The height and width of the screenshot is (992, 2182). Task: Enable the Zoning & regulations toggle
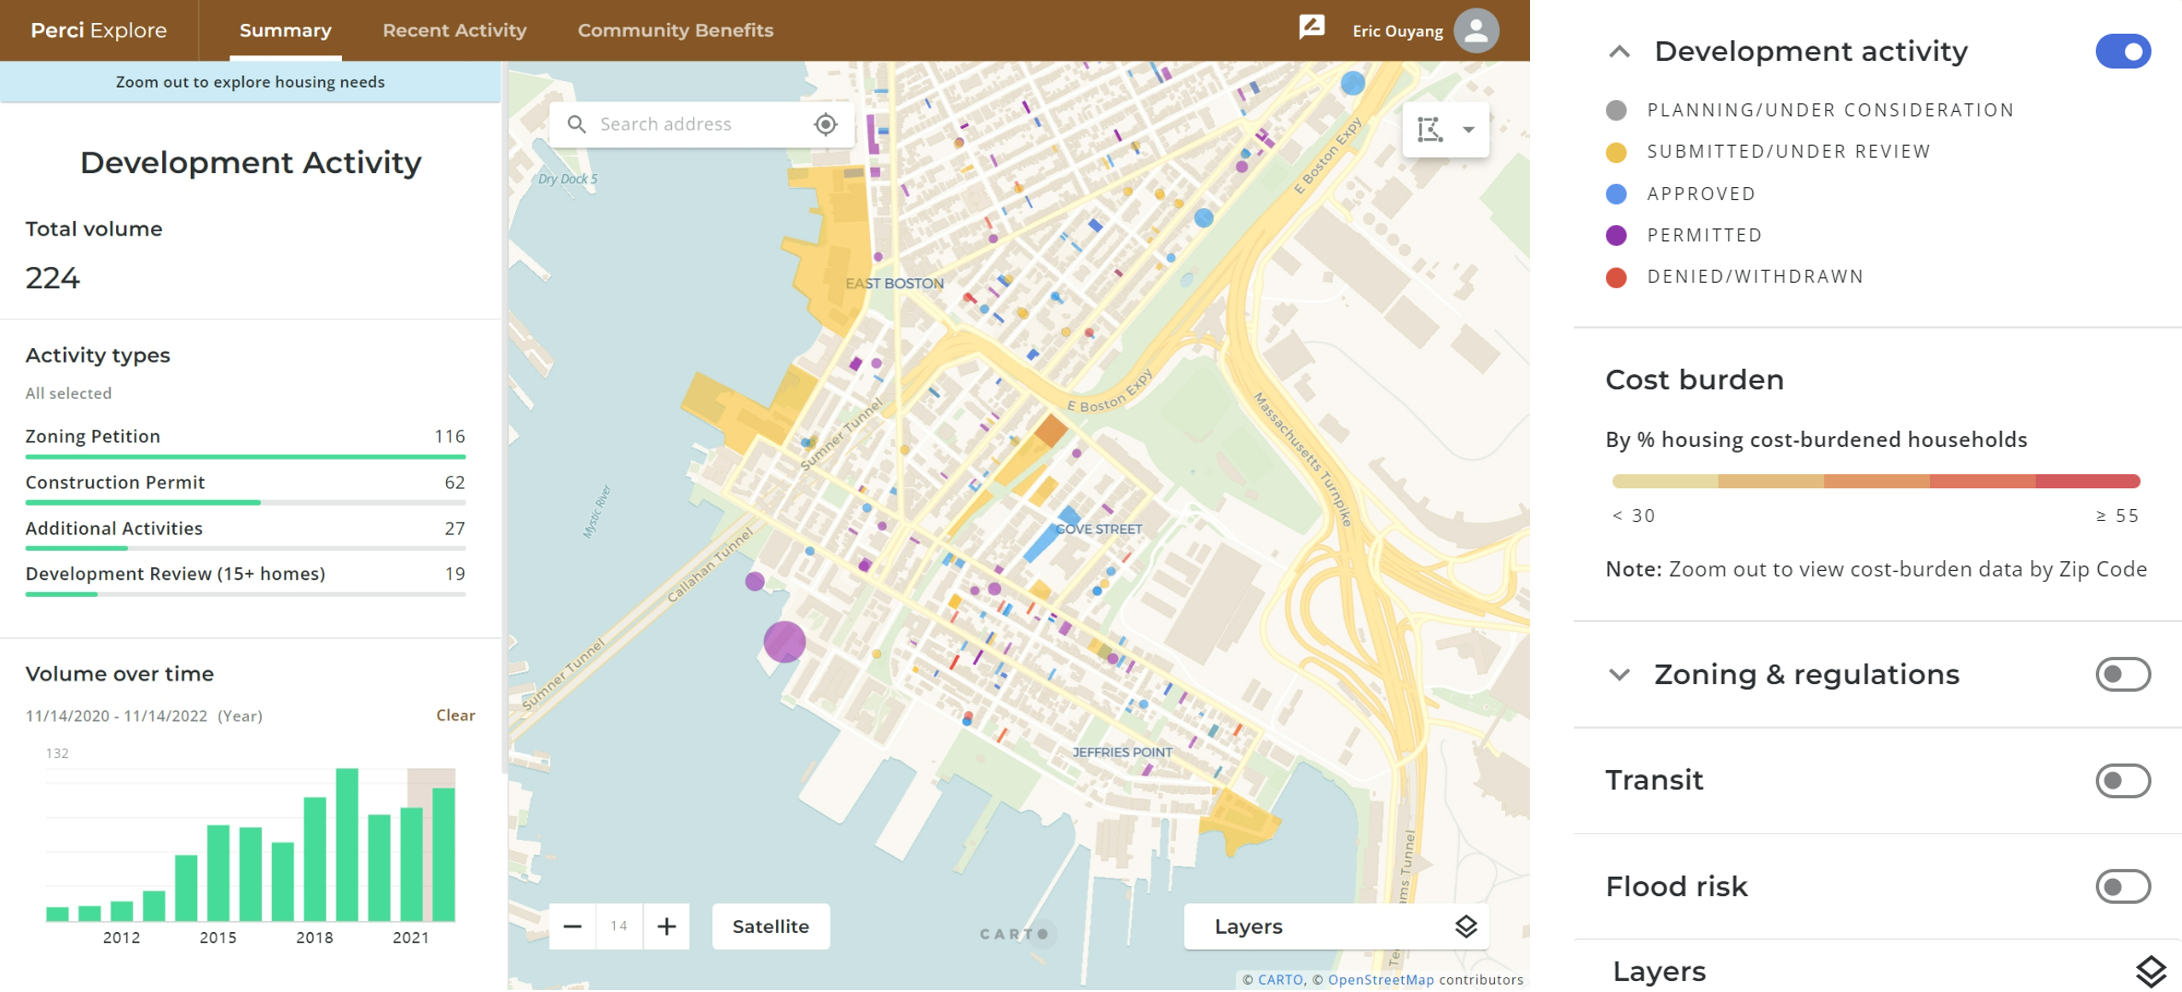(2122, 674)
